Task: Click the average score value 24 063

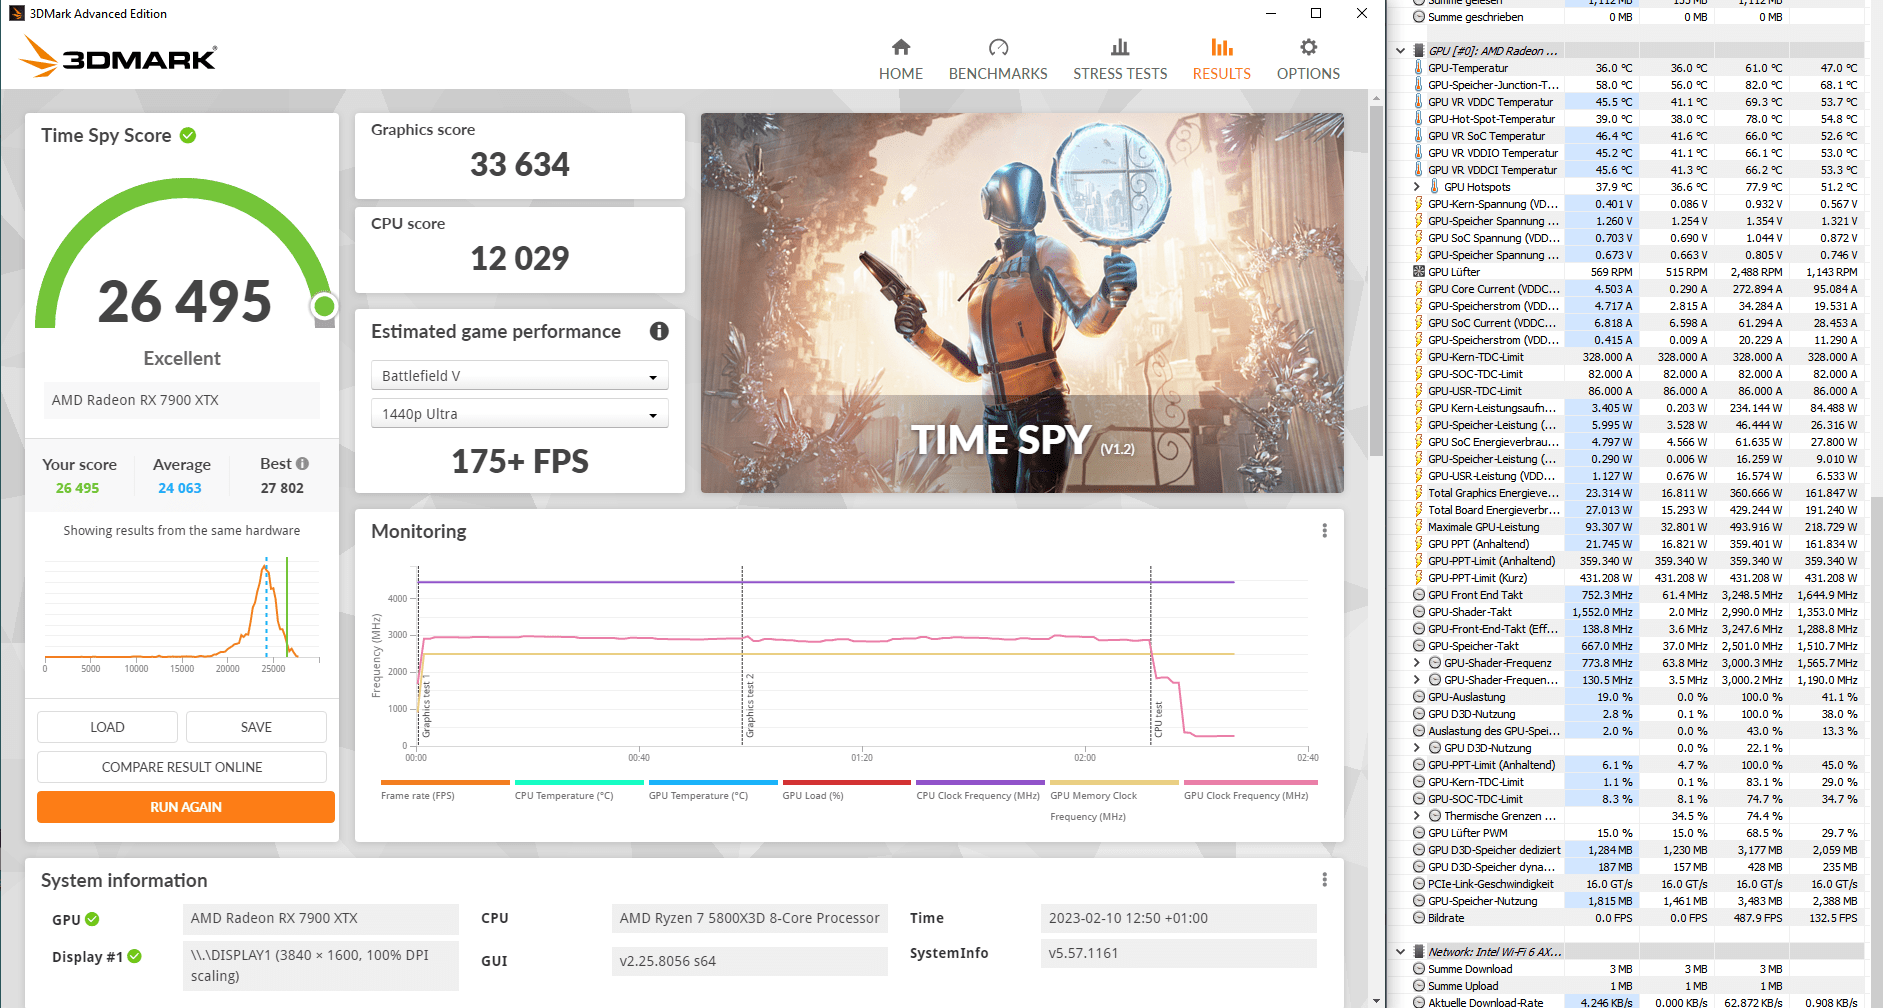Action: [x=180, y=488]
